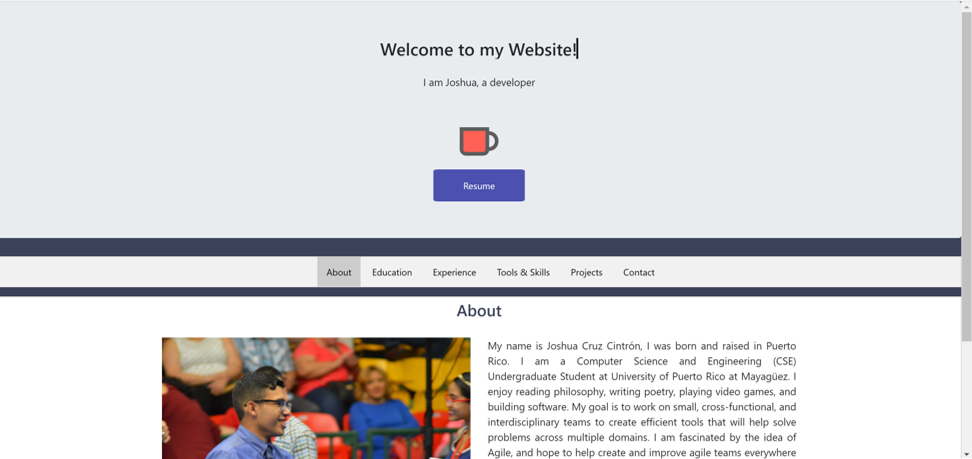Click the 'I am Joshua, a developer' subtitle

479,82
